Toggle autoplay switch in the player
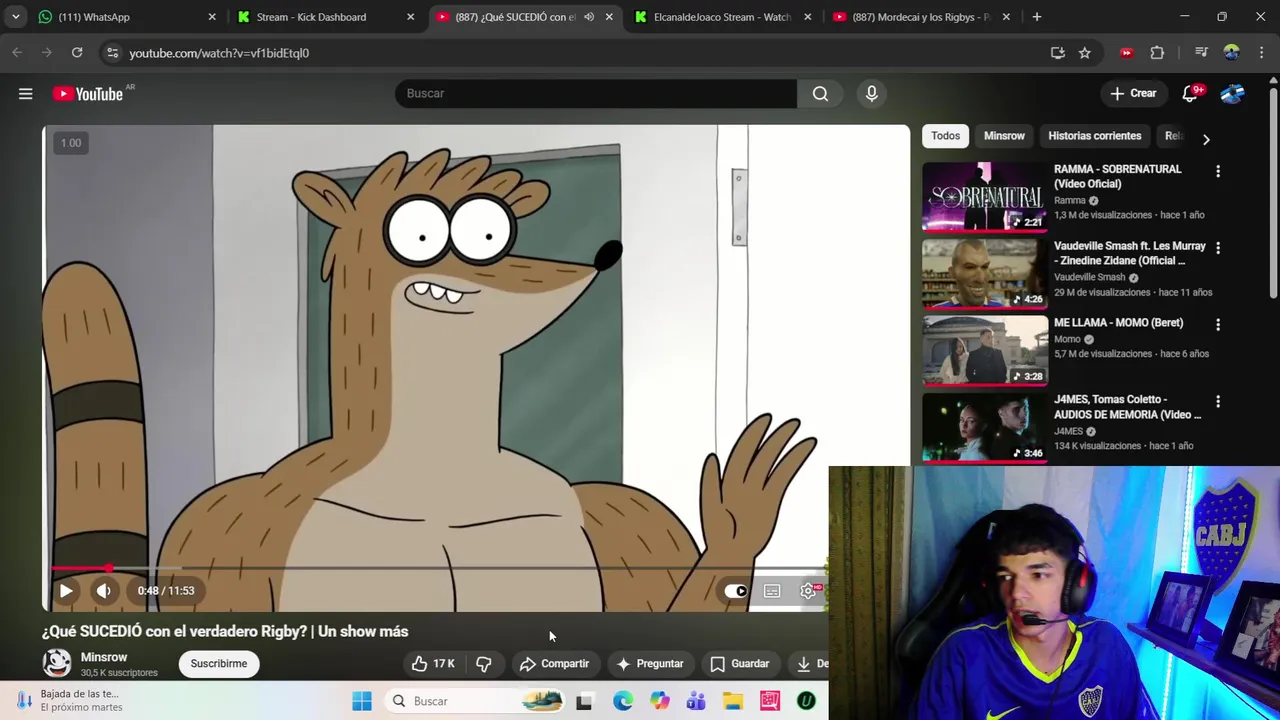The width and height of the screenshot is (1280, 720). tap(735, 591)
